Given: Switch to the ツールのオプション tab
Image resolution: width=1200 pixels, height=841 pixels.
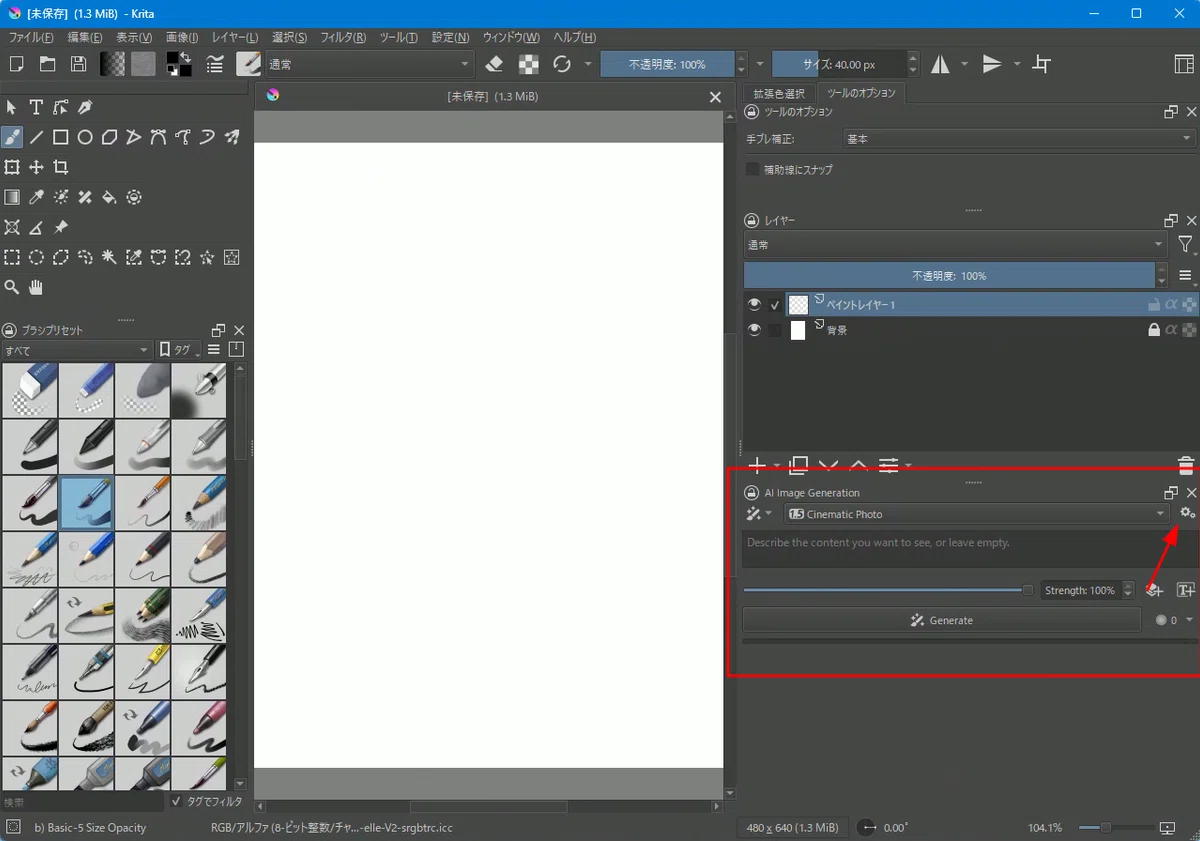Looking at the screenshot, I should [860, 93].
